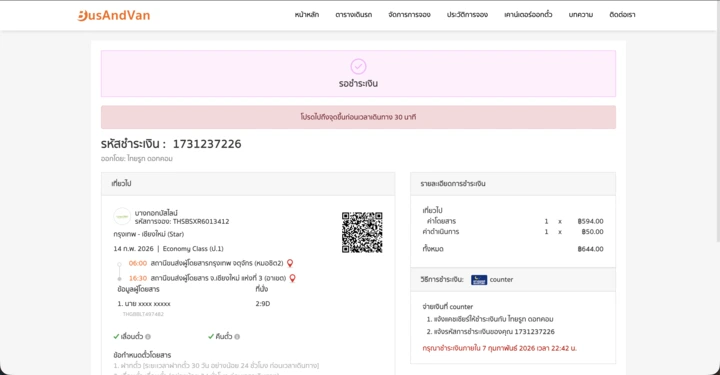Viewport: 720px width, 375px height.
Task: Click ticket number THGBBLT497482
Action: coord(143,314)
